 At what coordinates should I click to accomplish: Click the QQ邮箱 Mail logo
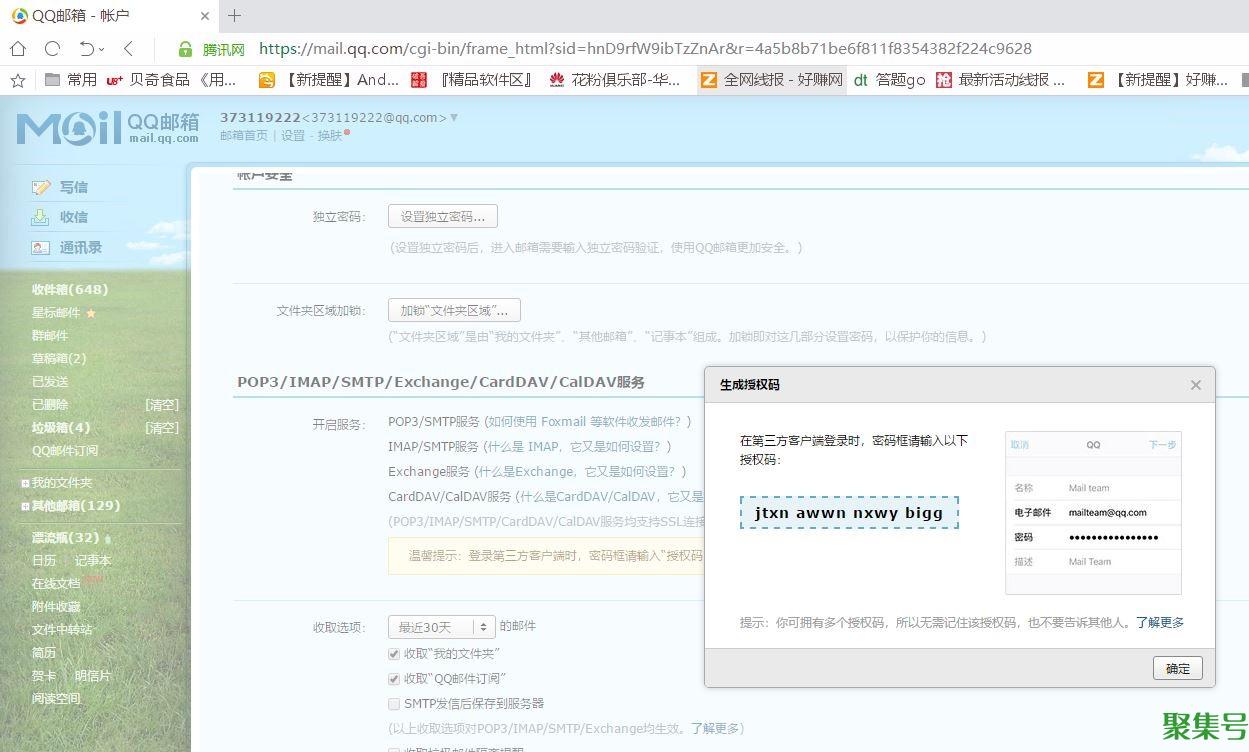(107, 128)
